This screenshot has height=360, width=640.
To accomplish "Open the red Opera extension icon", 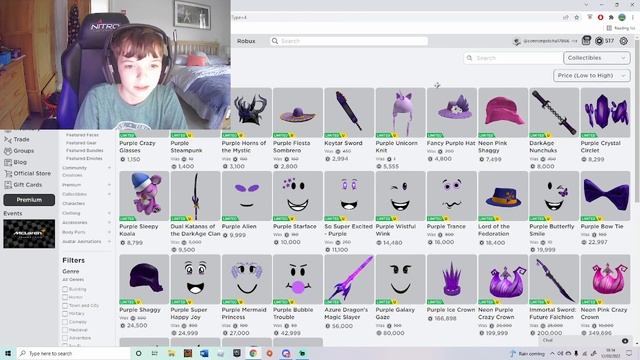I will pos(600,18).
